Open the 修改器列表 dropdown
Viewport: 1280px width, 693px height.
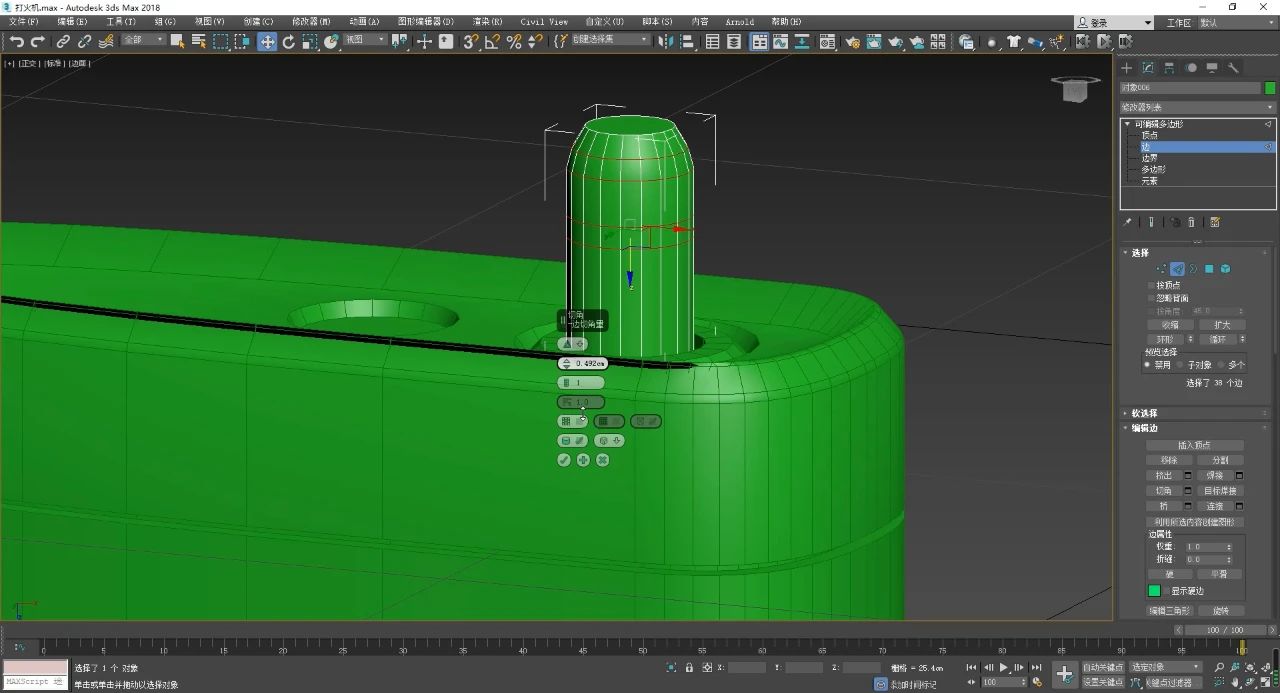[1197, 107]
